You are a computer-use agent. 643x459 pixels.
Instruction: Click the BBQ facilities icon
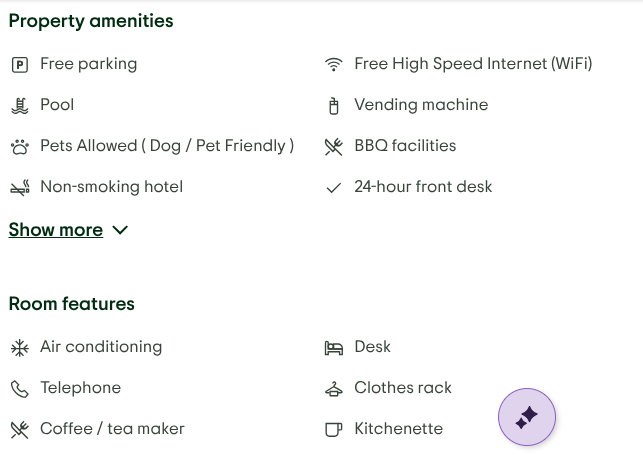point(334,147)
